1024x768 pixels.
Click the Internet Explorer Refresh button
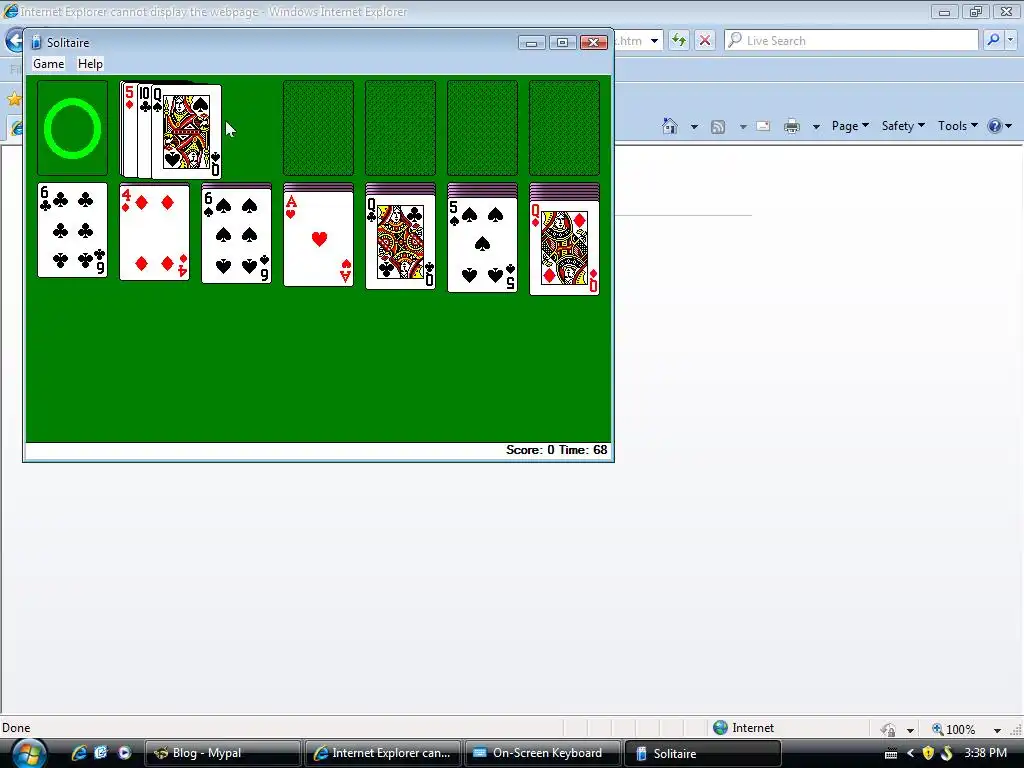(679, 40)
